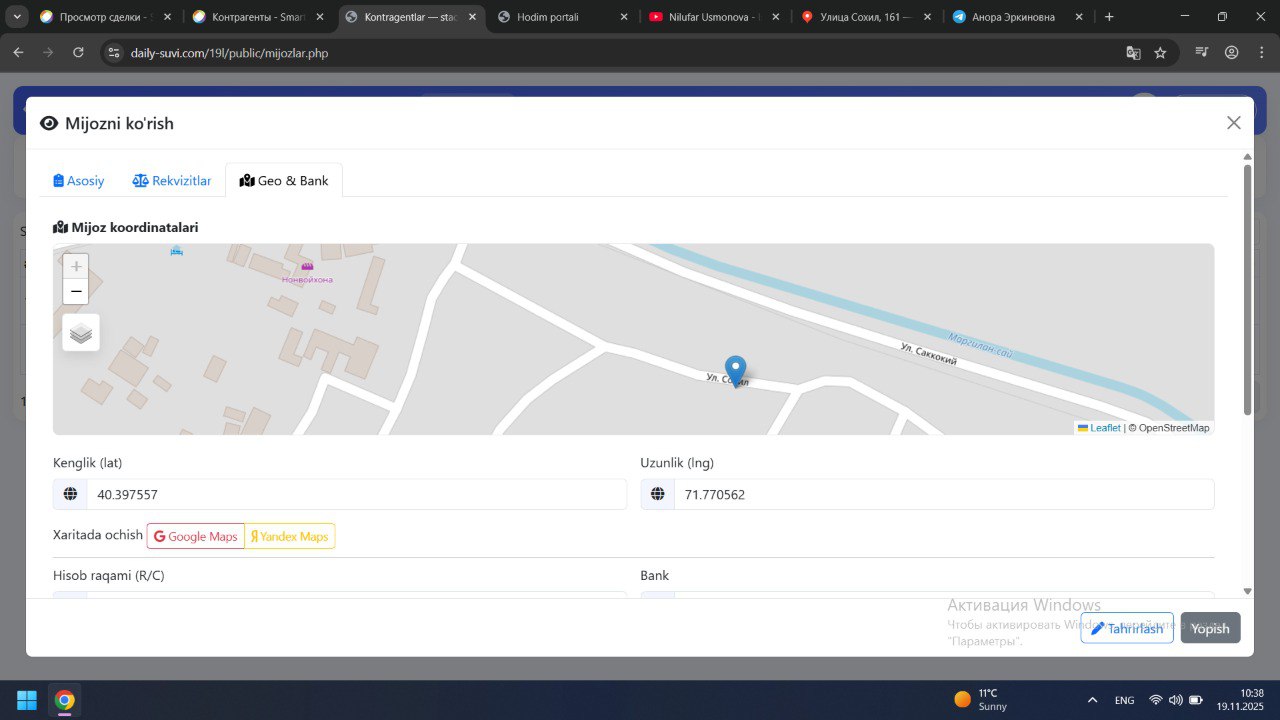Close the Улица Сохил, 161 tab
The width and height of the screenshot is (1280, 720).
(x=928, y=17)
